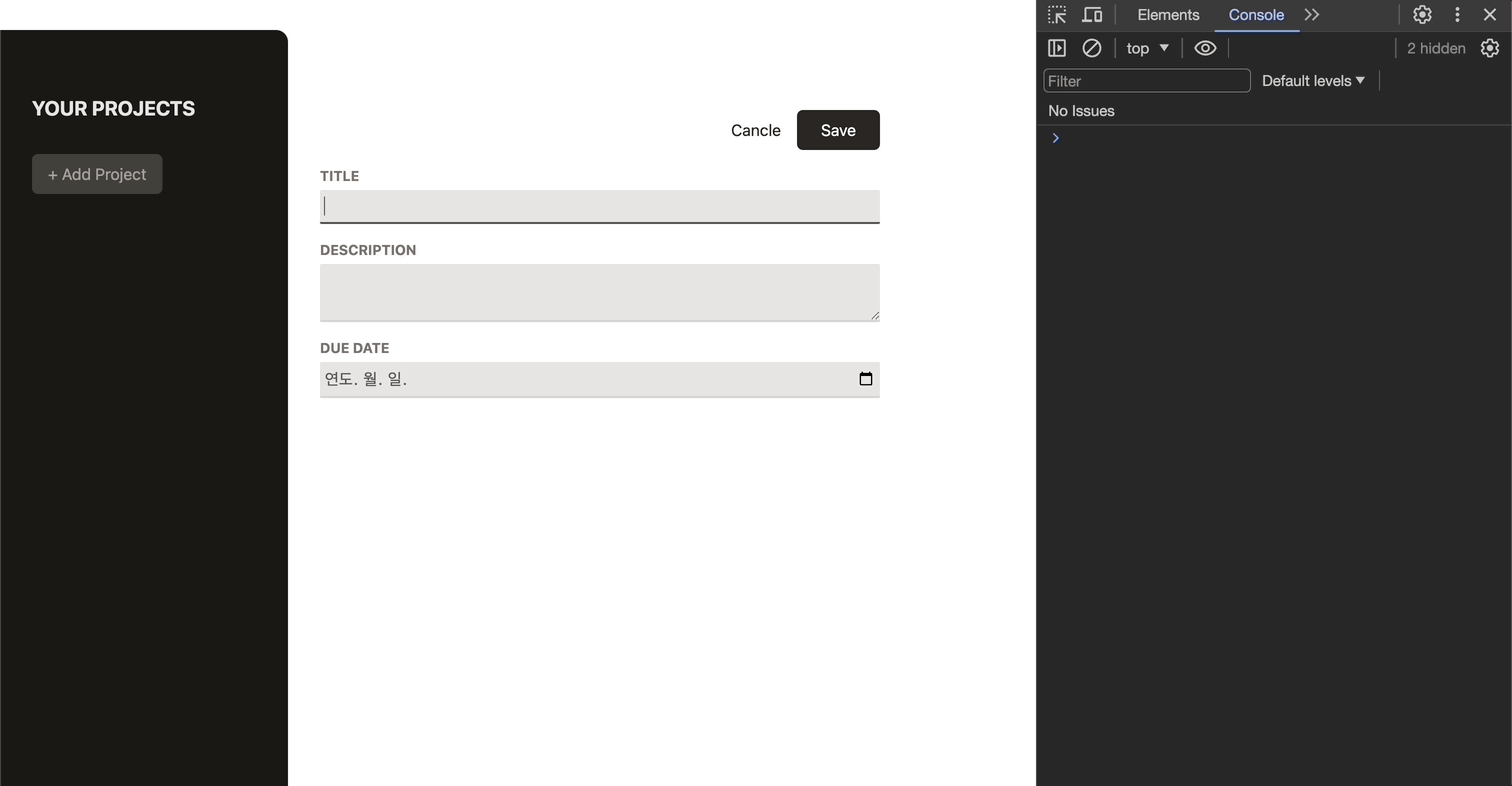
Task: Open the Default levels dropdown
Action: [1313, 81]
